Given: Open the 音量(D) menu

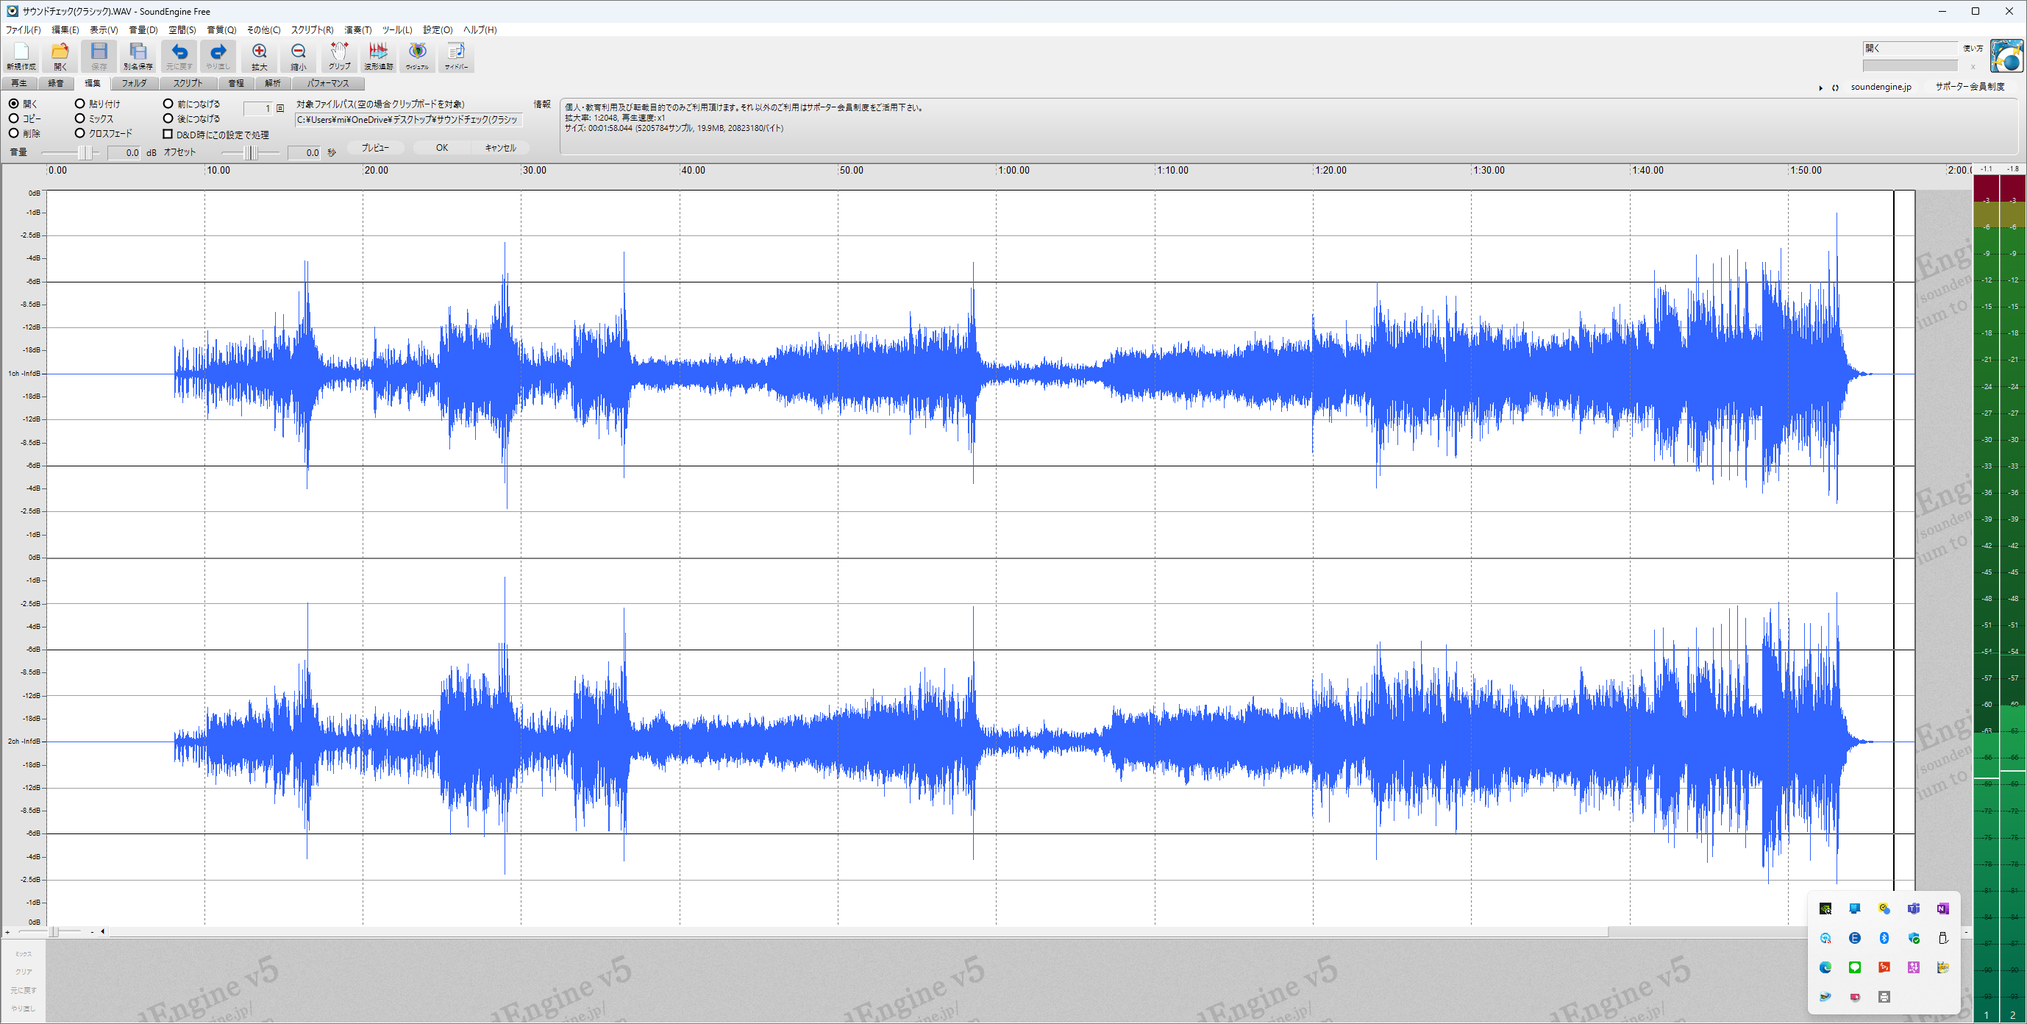Looking at the screenshot, I should [x=143, y=30].
